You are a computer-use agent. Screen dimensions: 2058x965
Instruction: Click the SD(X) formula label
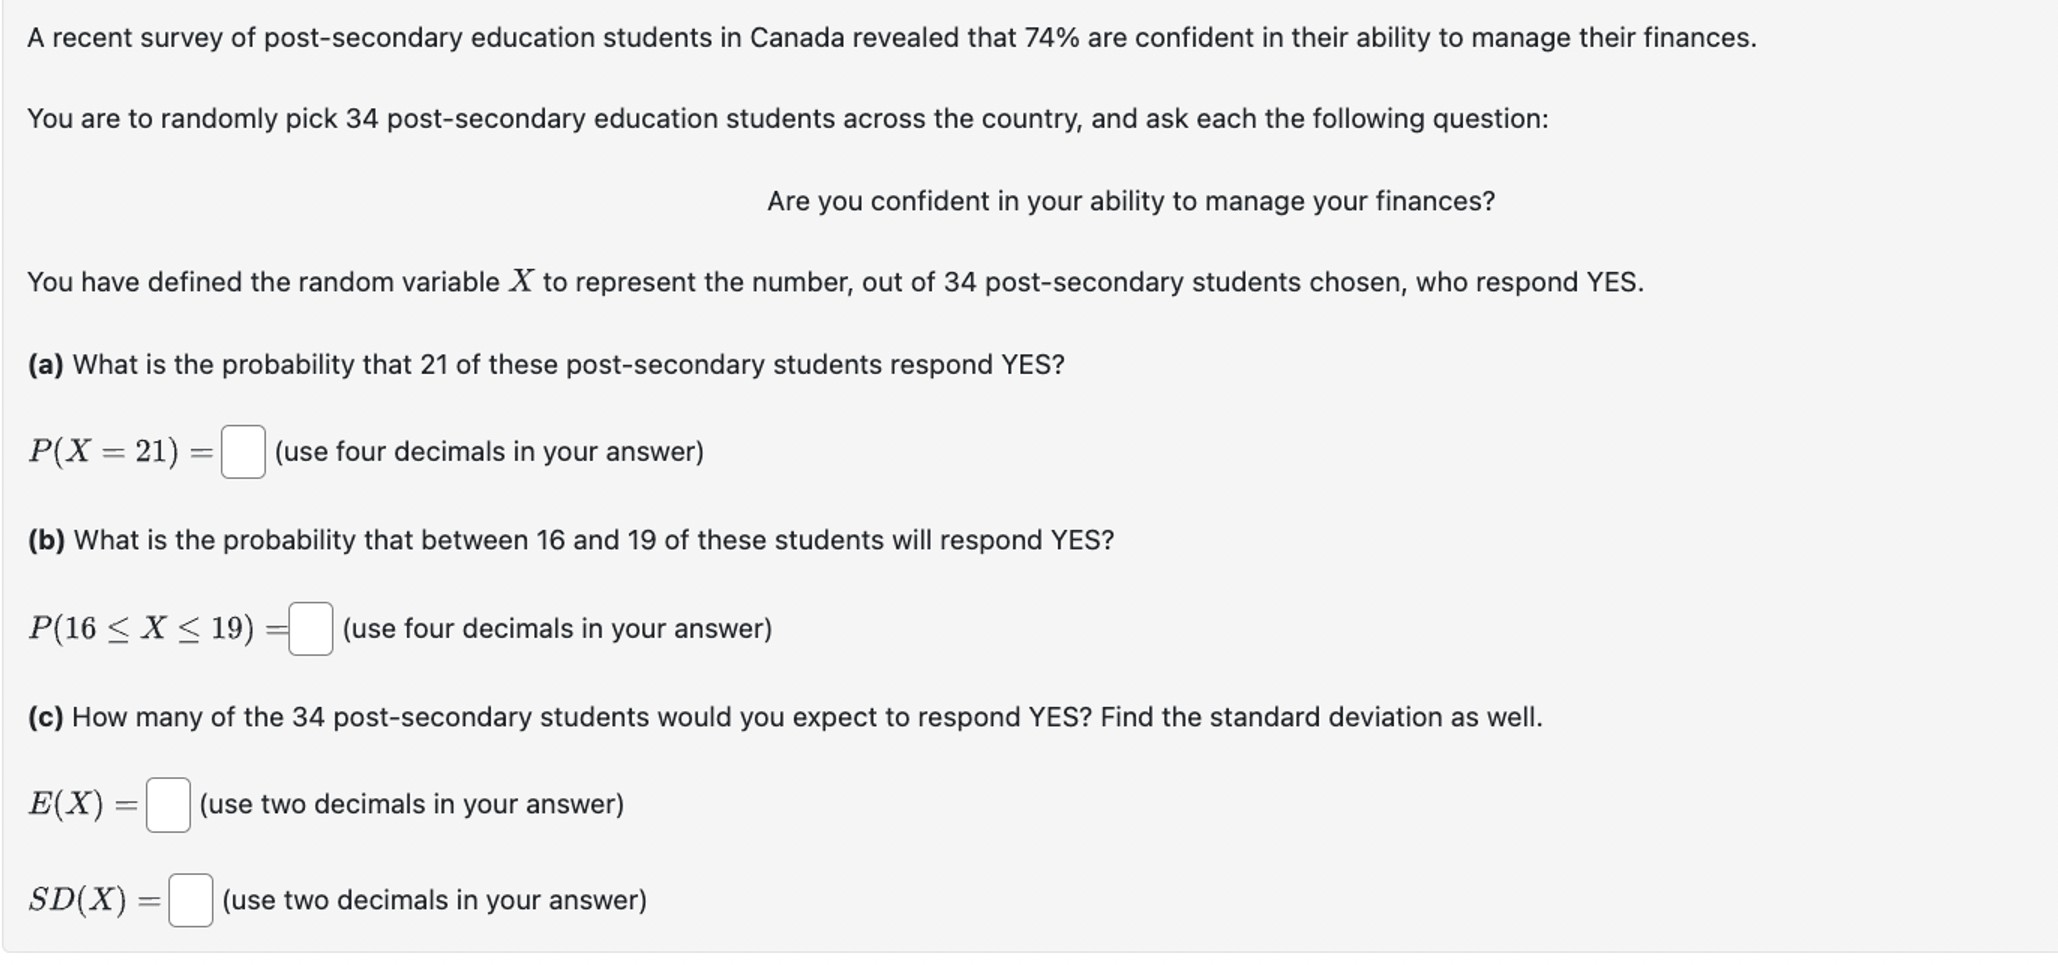tap(78, 900)
